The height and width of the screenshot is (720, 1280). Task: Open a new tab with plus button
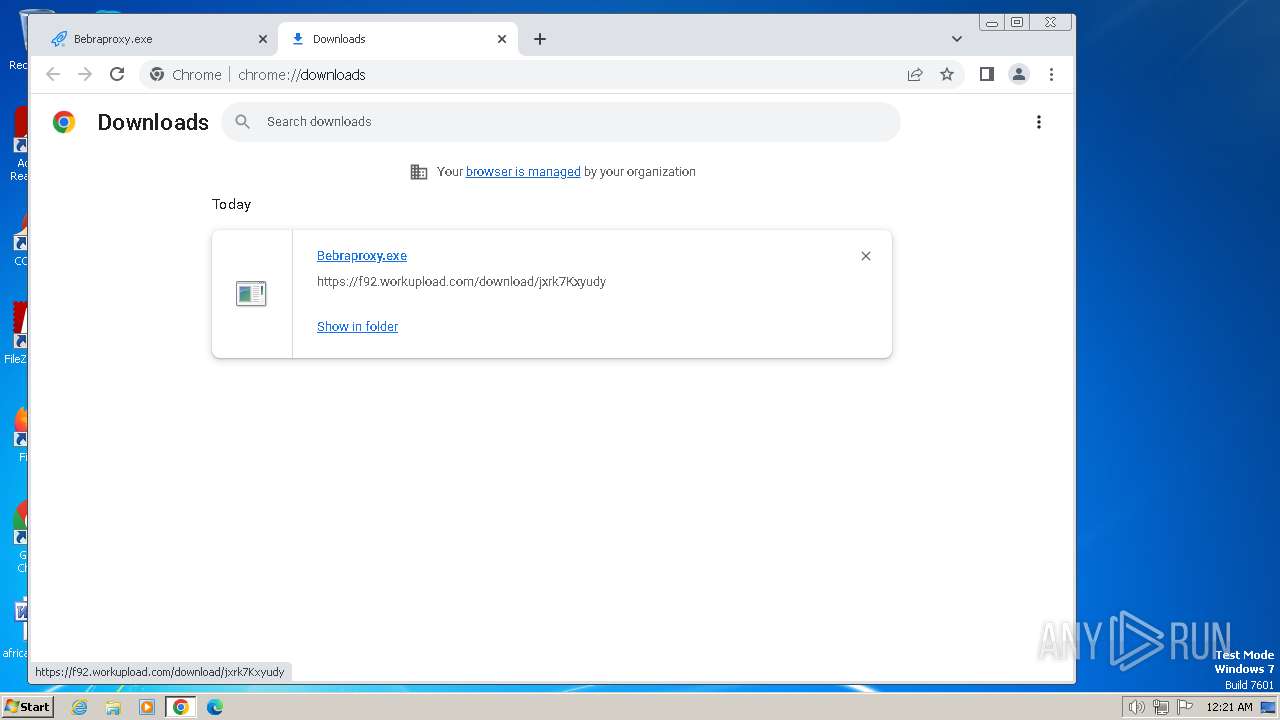(x=540, y=39)
